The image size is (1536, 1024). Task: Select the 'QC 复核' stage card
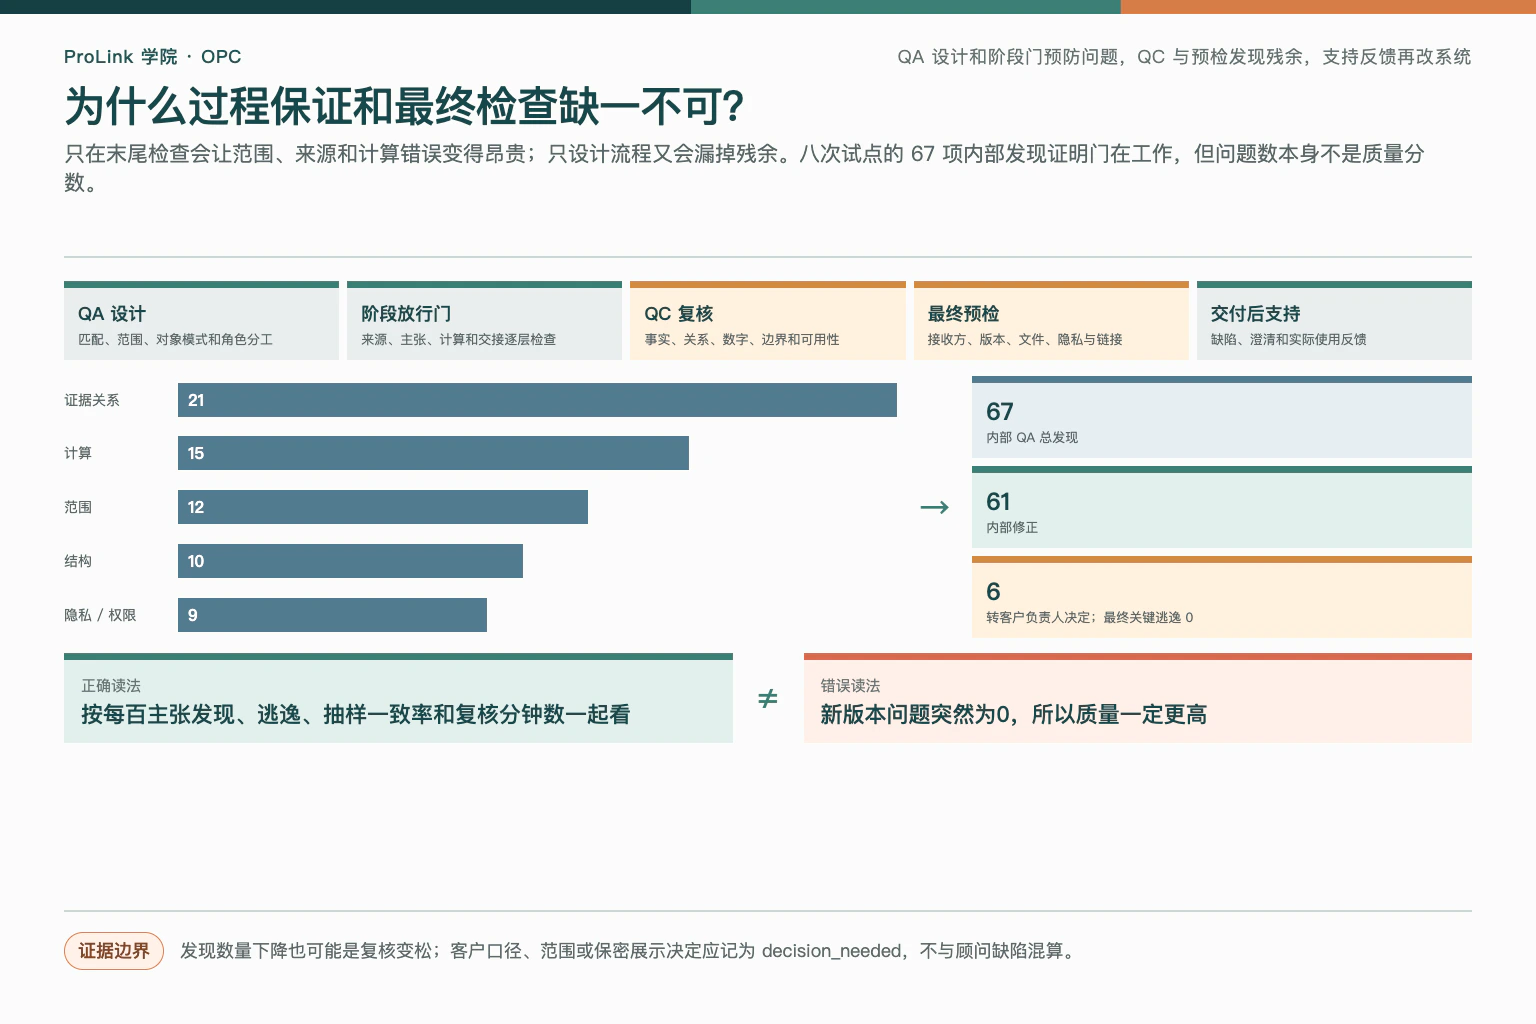pyautogui.click(x=767, y=321)
